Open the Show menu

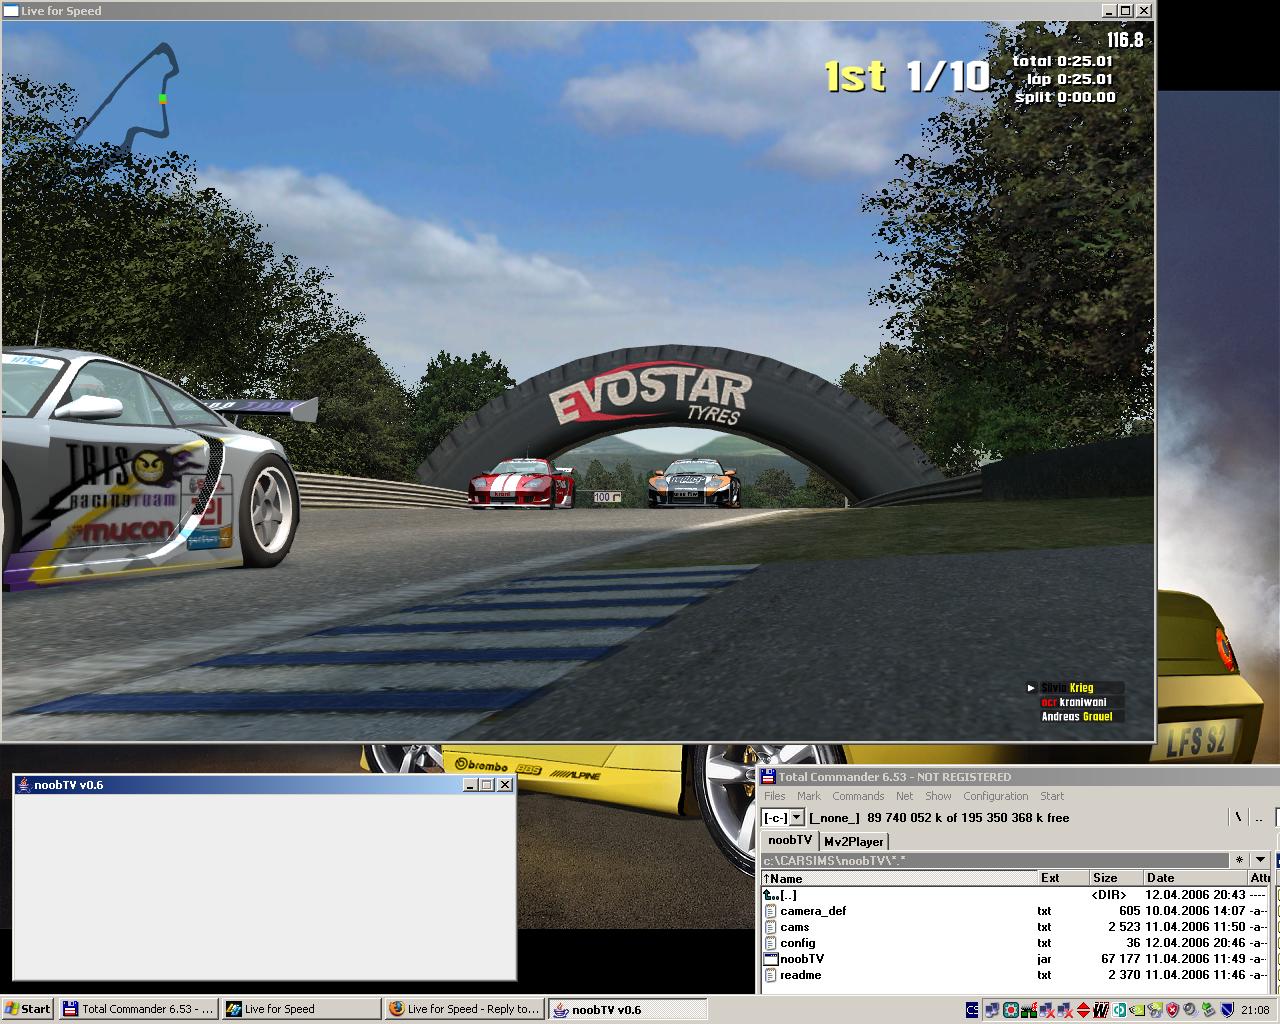tap(938, 796)
